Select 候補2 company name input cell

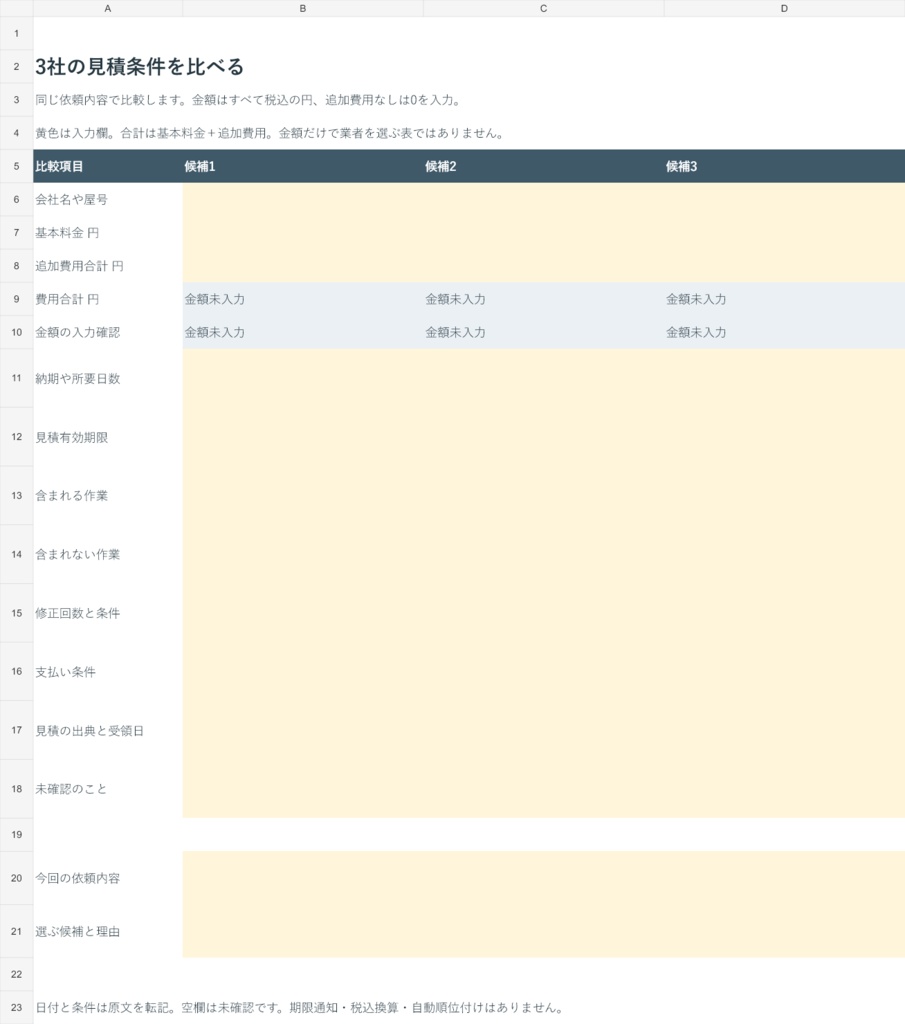(543, 199)
